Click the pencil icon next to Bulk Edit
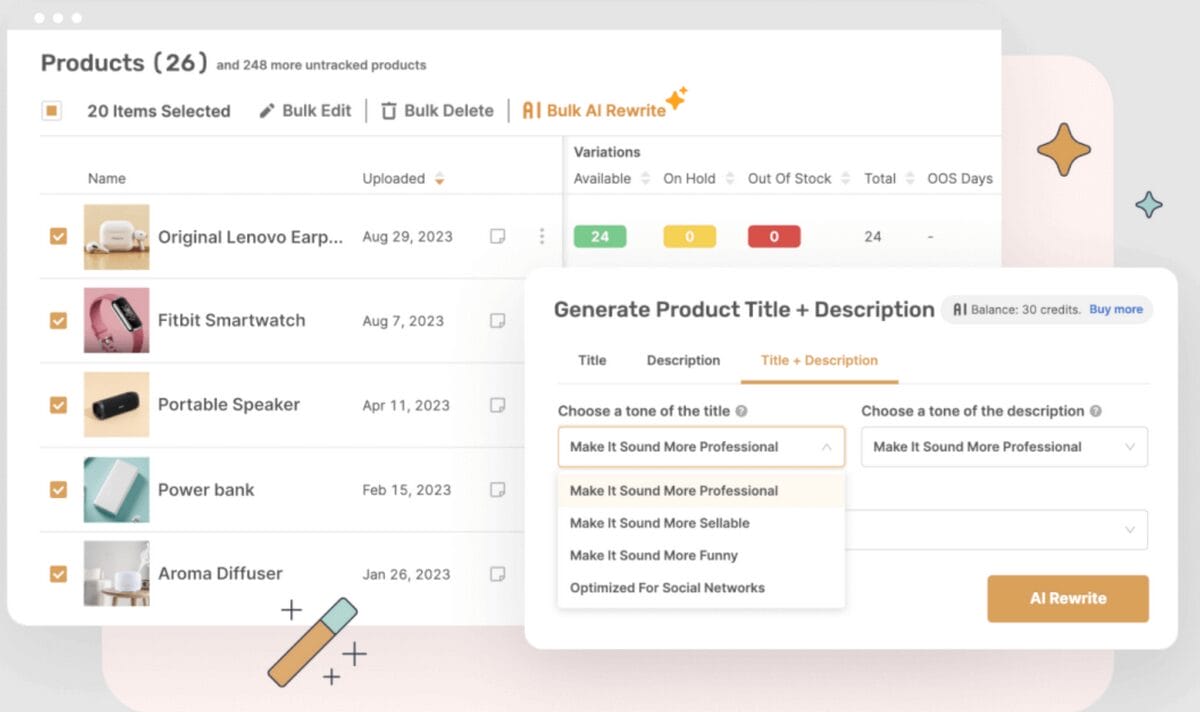This screenshot has height=712, width=1200. pyautogui.click(x=265, y=110)
